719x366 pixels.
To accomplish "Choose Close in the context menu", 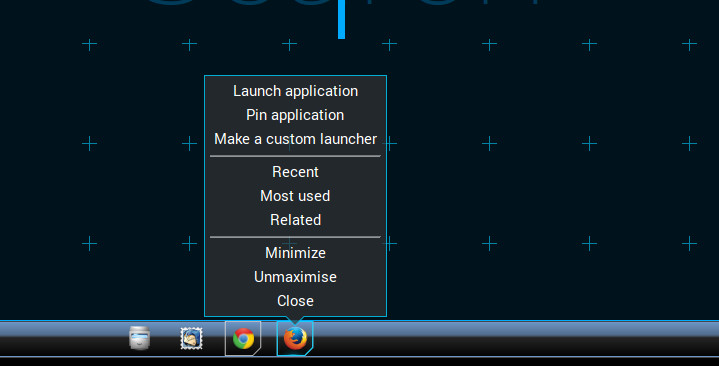I will 295,301.
